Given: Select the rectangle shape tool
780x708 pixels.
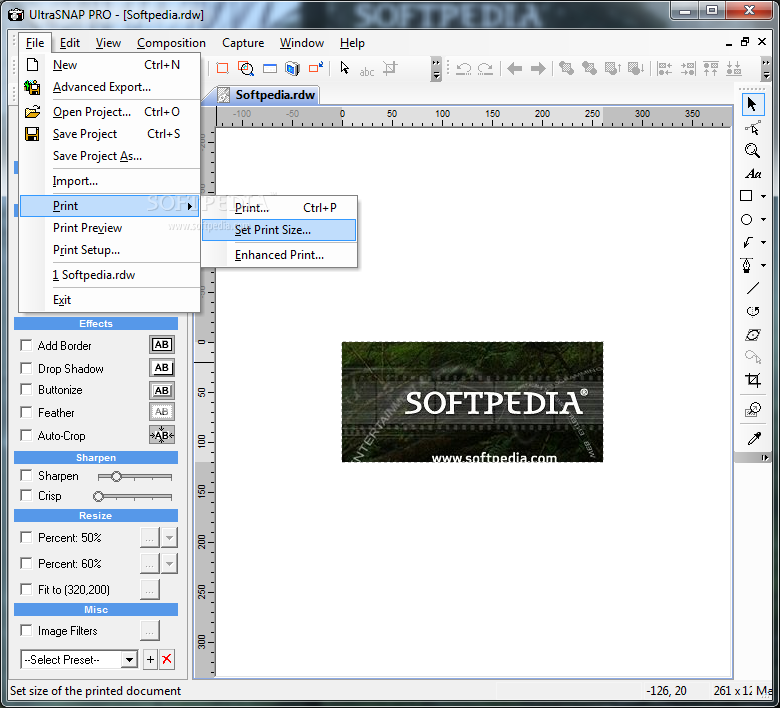Looking at the screenshot, I should click(746, 196).
